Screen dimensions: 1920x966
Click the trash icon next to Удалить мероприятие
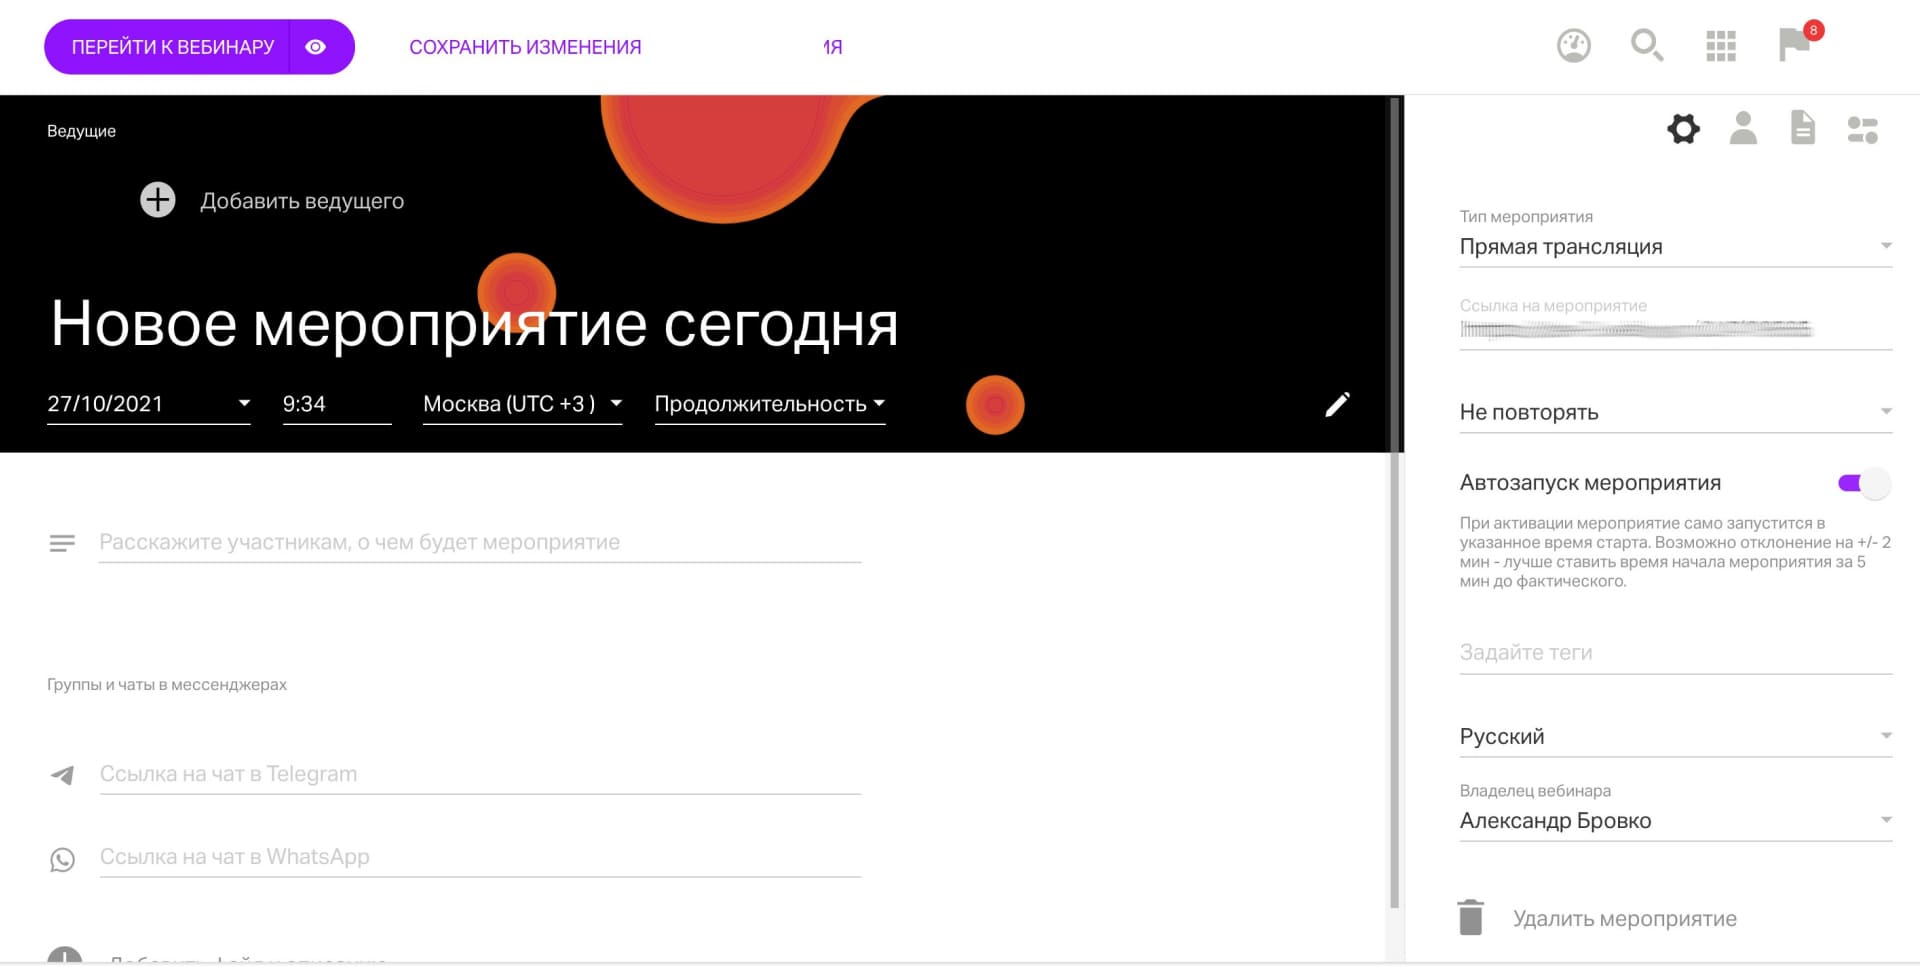[x=1470, y=917]
